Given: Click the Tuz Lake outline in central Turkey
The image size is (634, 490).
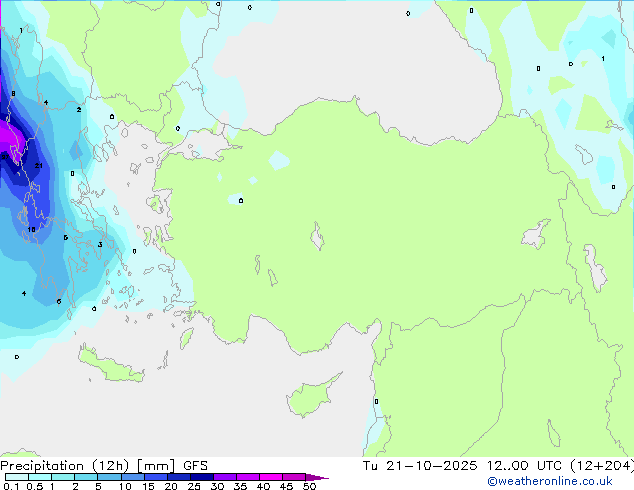Looking at the screenshot, I should point(317,238).
